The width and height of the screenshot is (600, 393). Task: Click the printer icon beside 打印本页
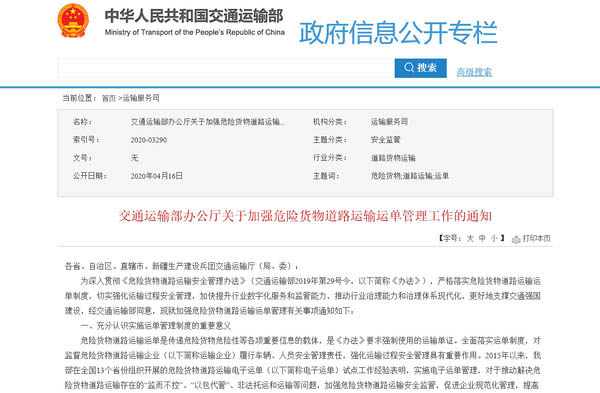pos(516,239)
